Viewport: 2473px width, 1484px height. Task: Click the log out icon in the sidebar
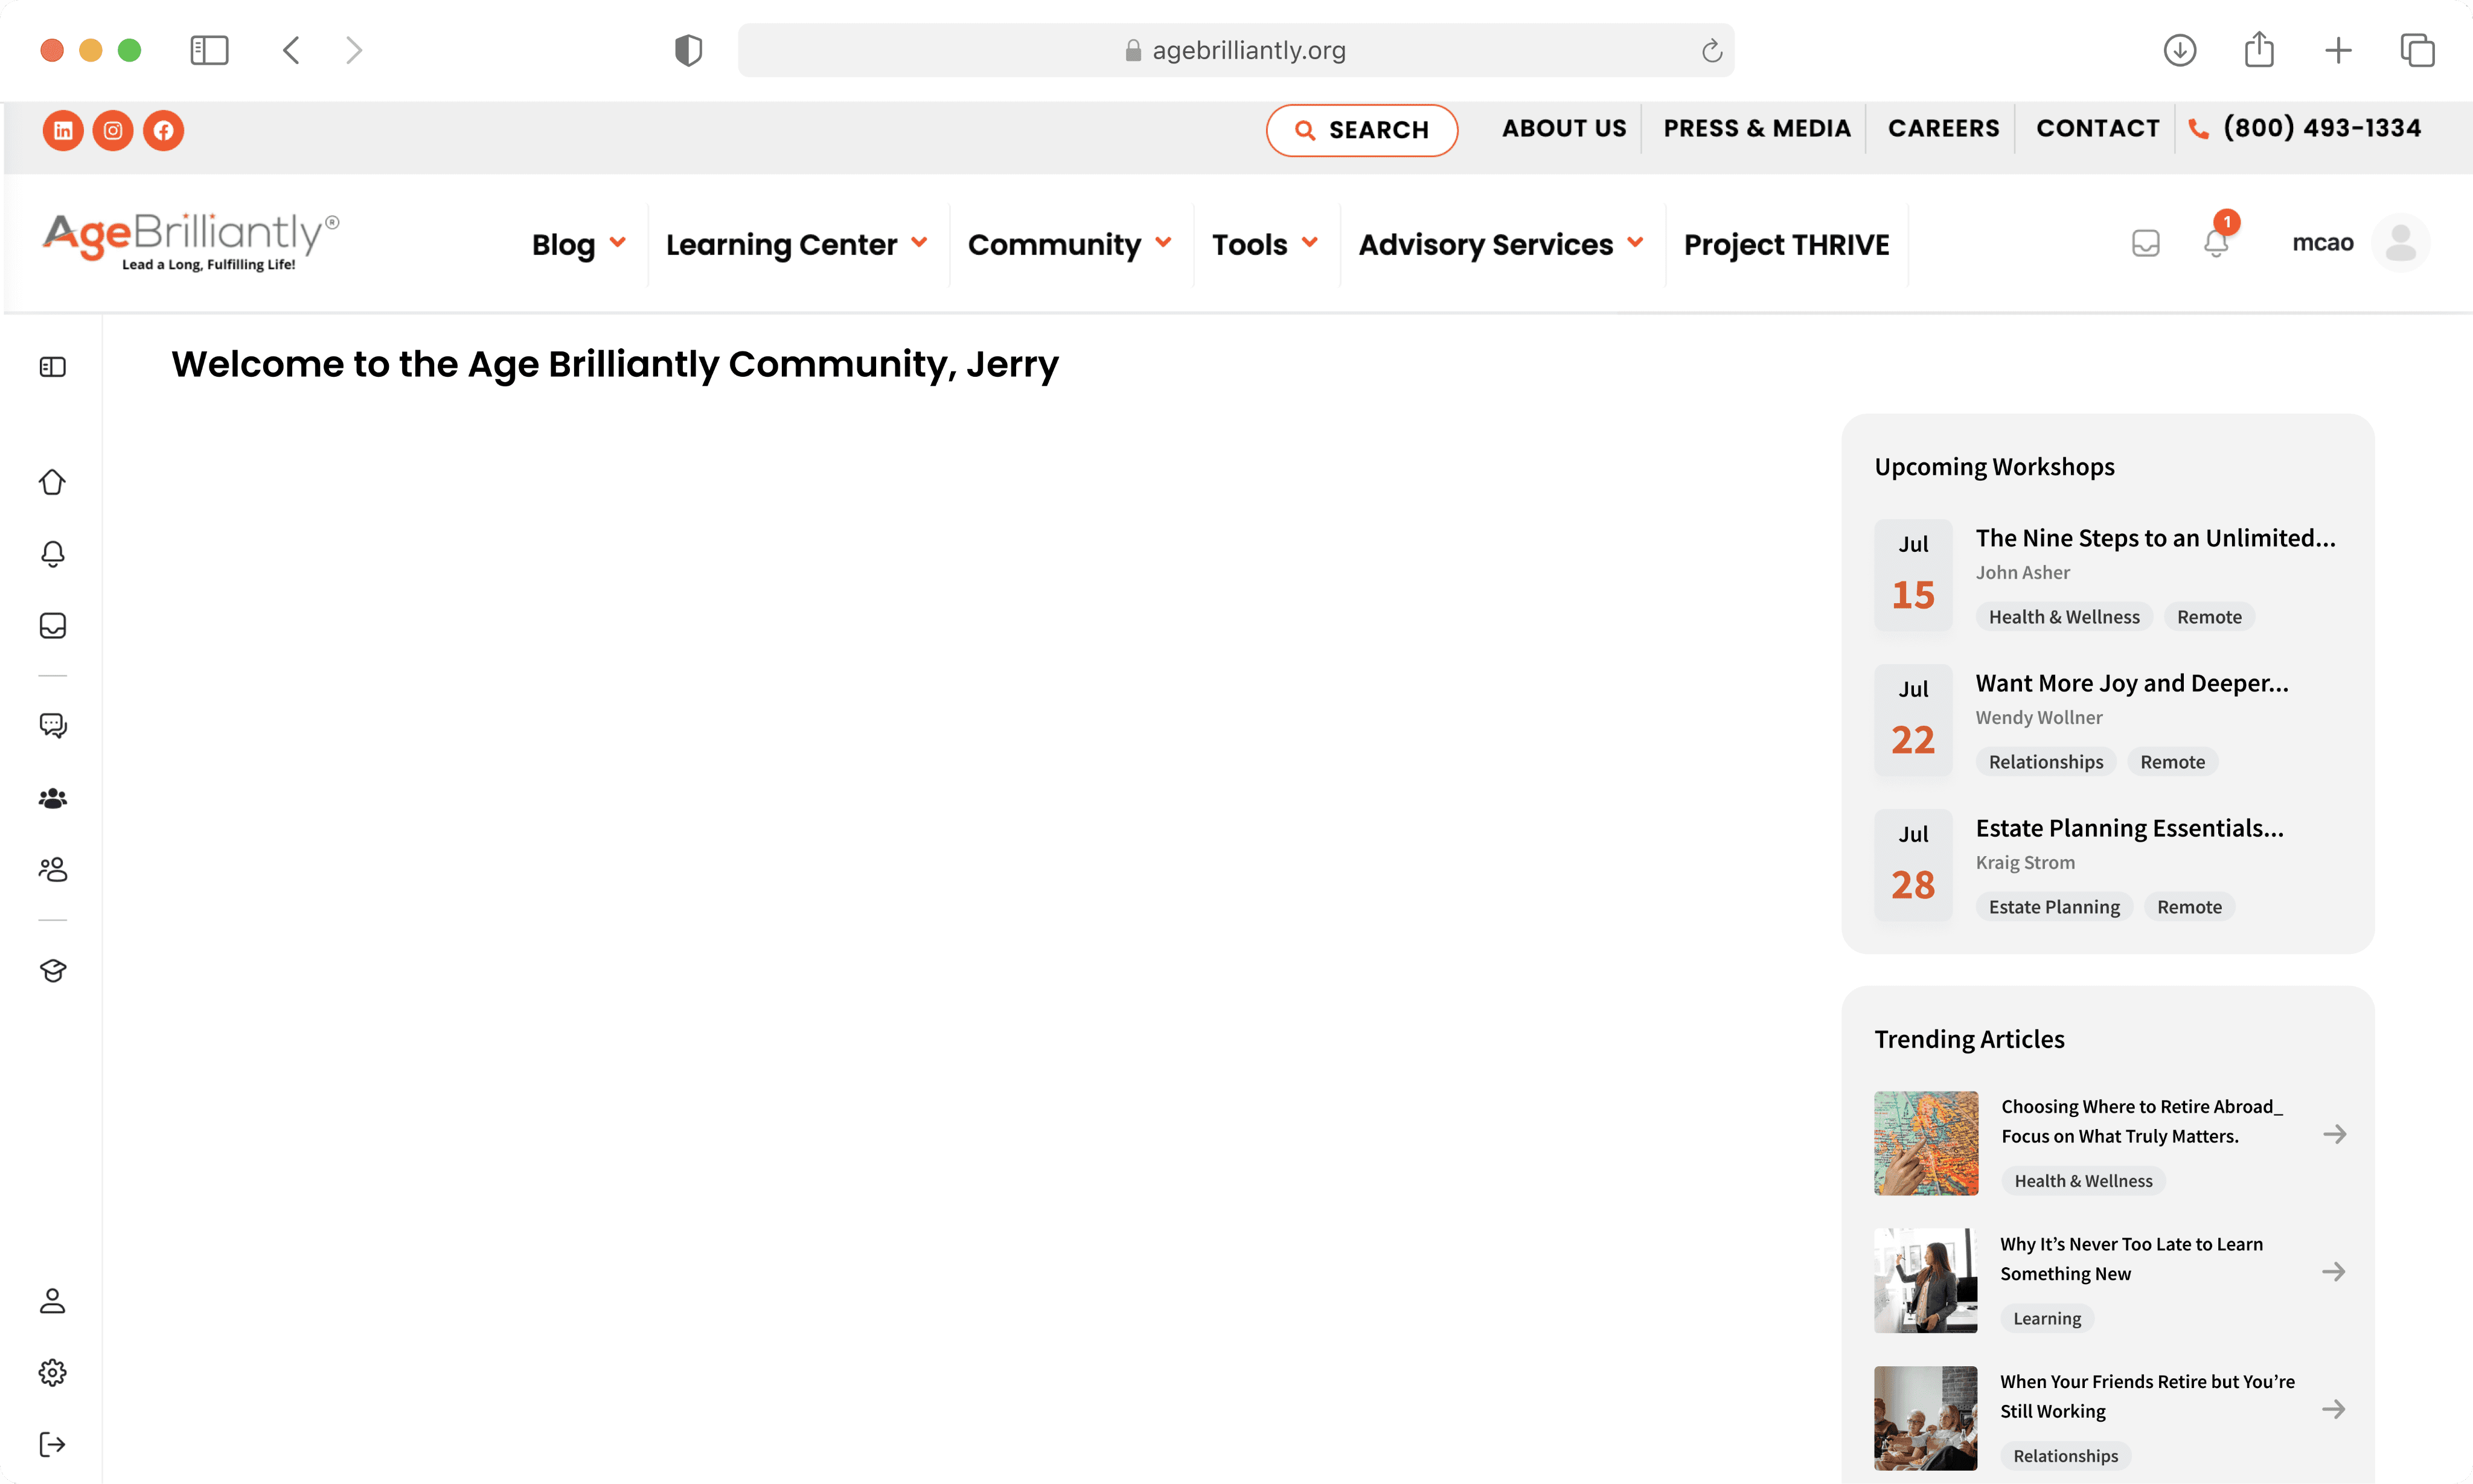[53, 1444]
